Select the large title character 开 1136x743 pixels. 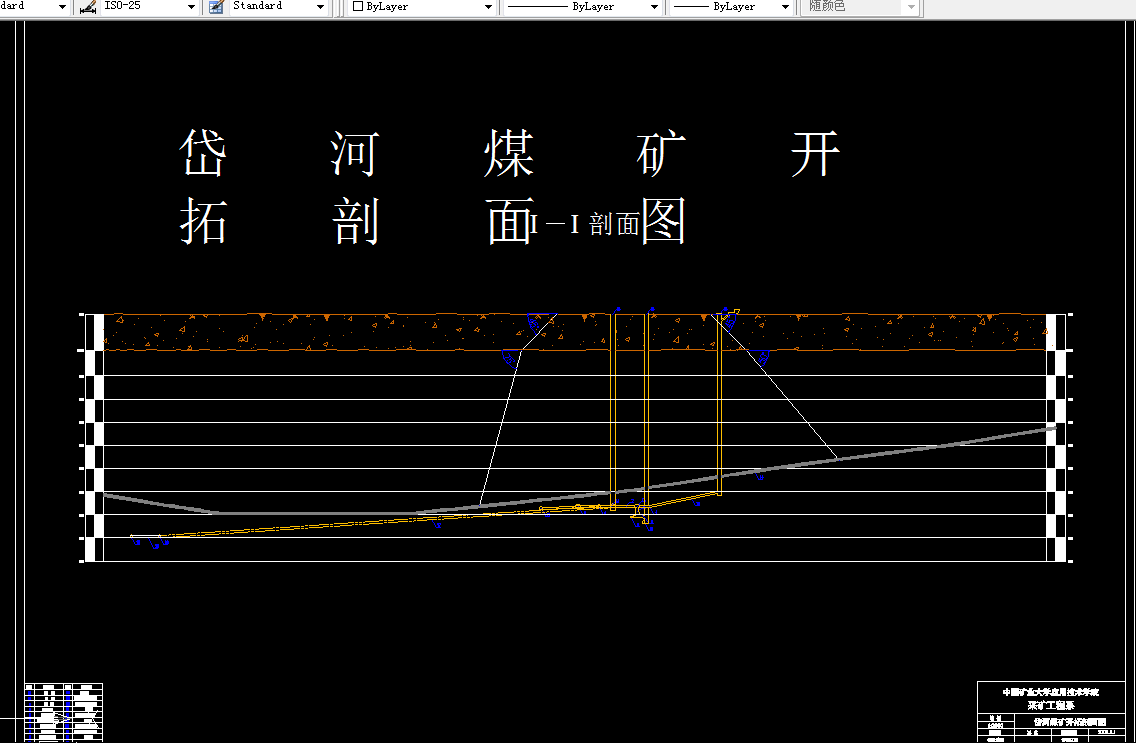(815, 154)
